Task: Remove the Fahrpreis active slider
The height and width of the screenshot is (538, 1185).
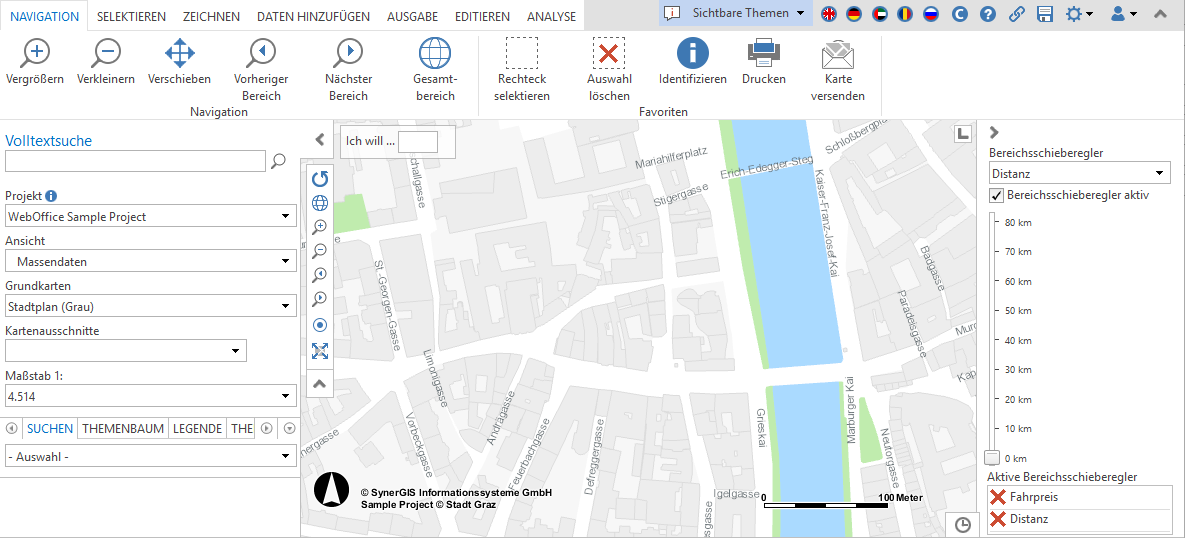Action: 997,498
